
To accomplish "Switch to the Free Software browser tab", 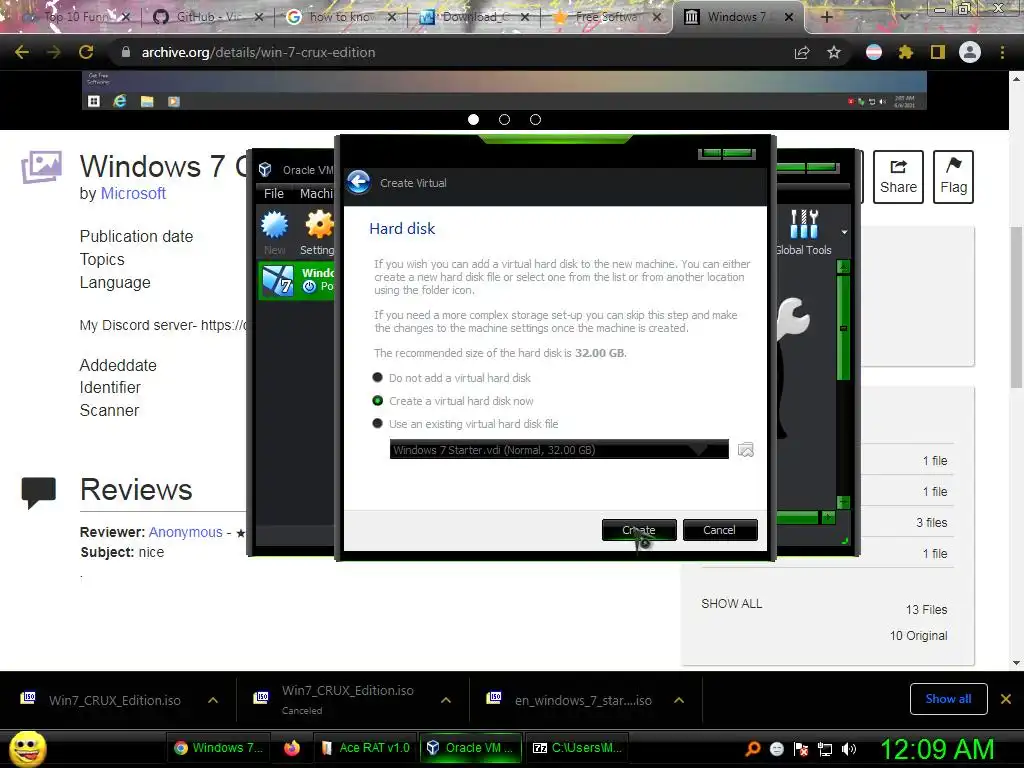I will click(607, 17).
